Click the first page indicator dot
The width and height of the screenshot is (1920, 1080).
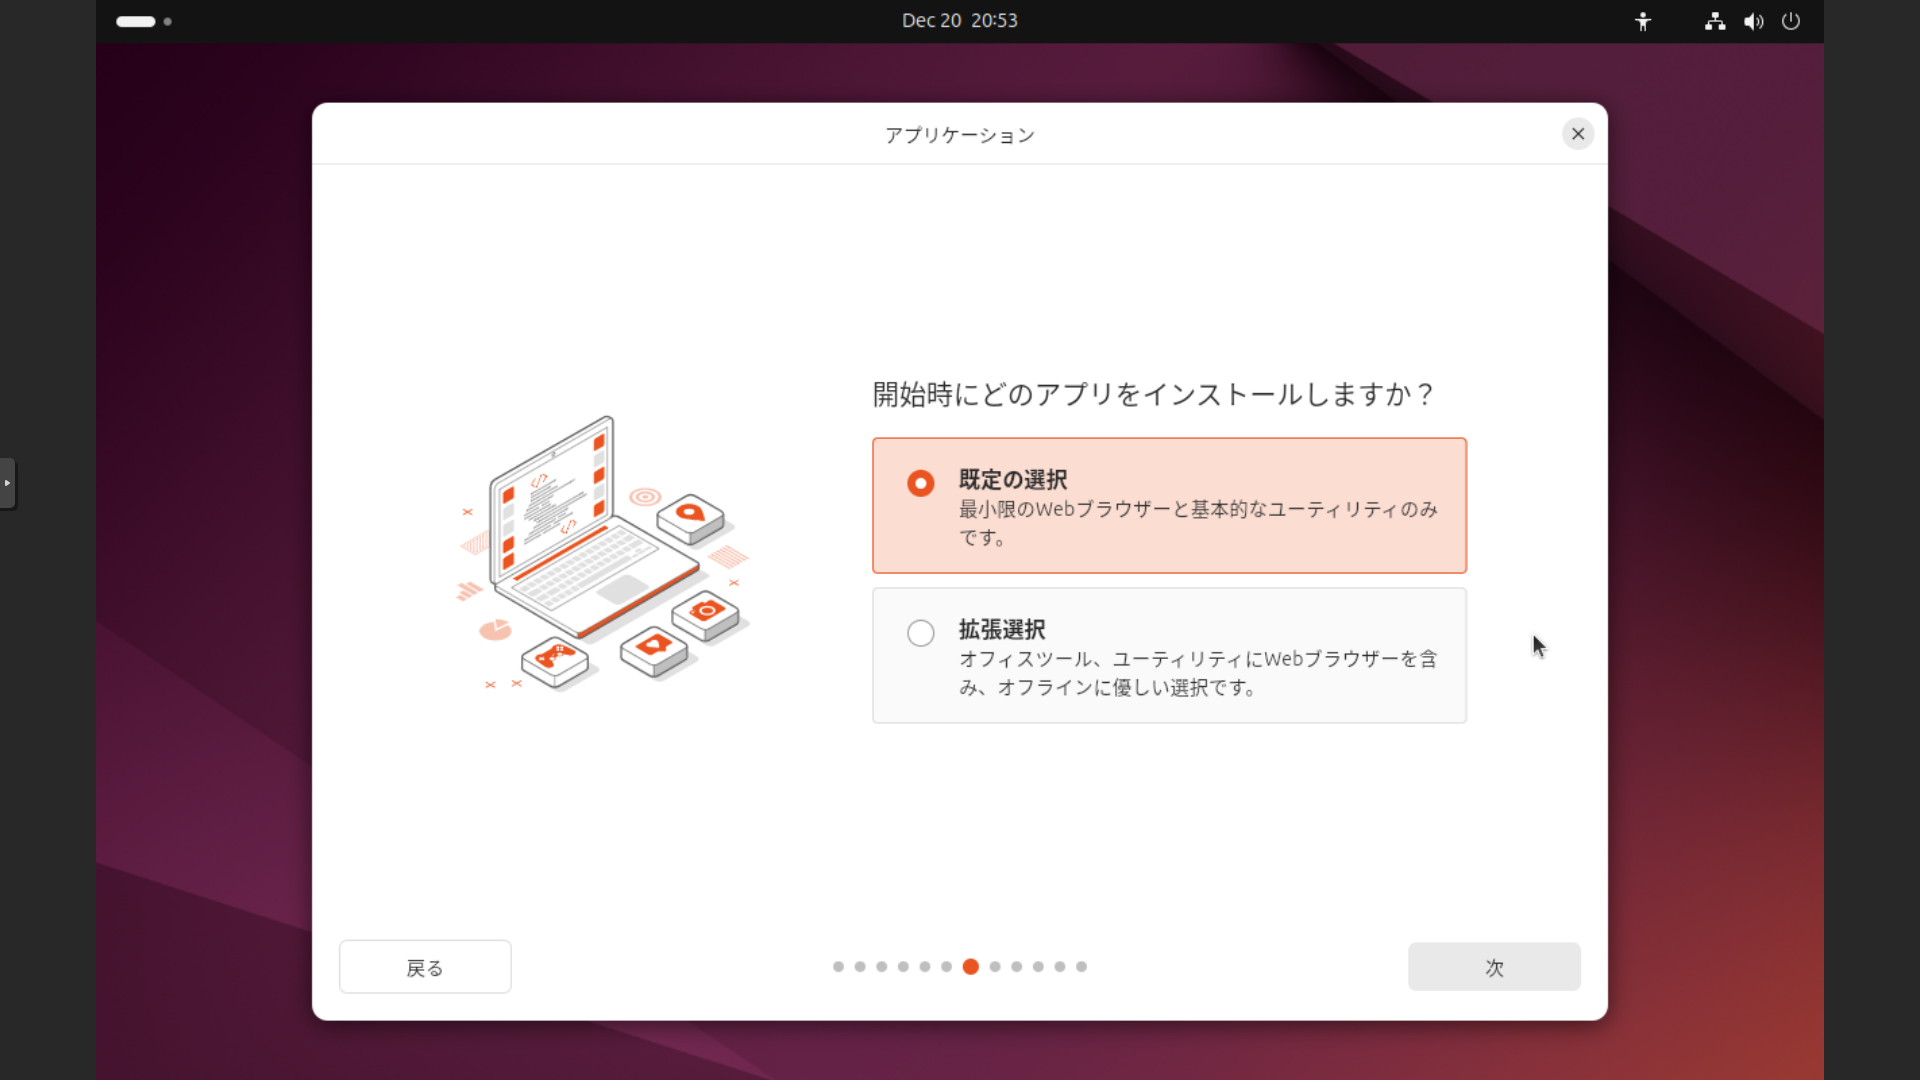pos(838,967)
